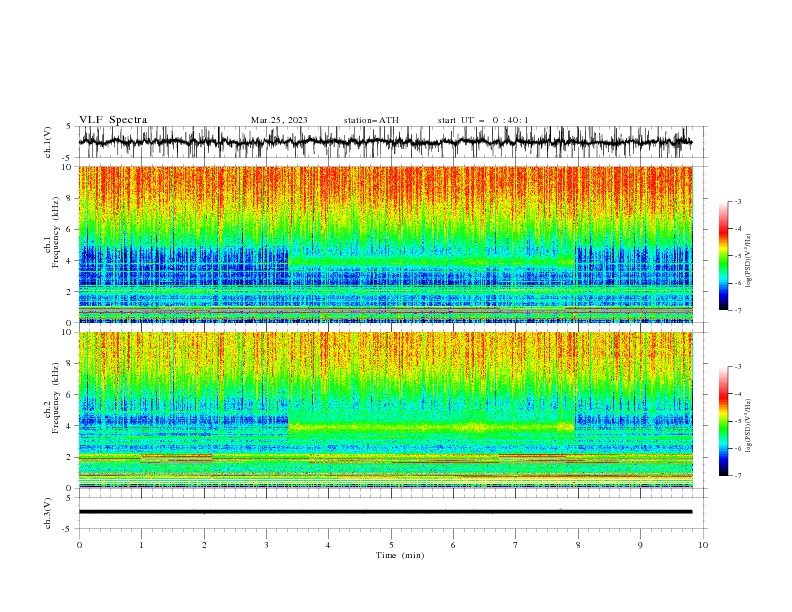The height and width of the screenshot is (612, 792).
Task: Click the ch.1 spectrogram panel
Action: (x=385, y=244)
